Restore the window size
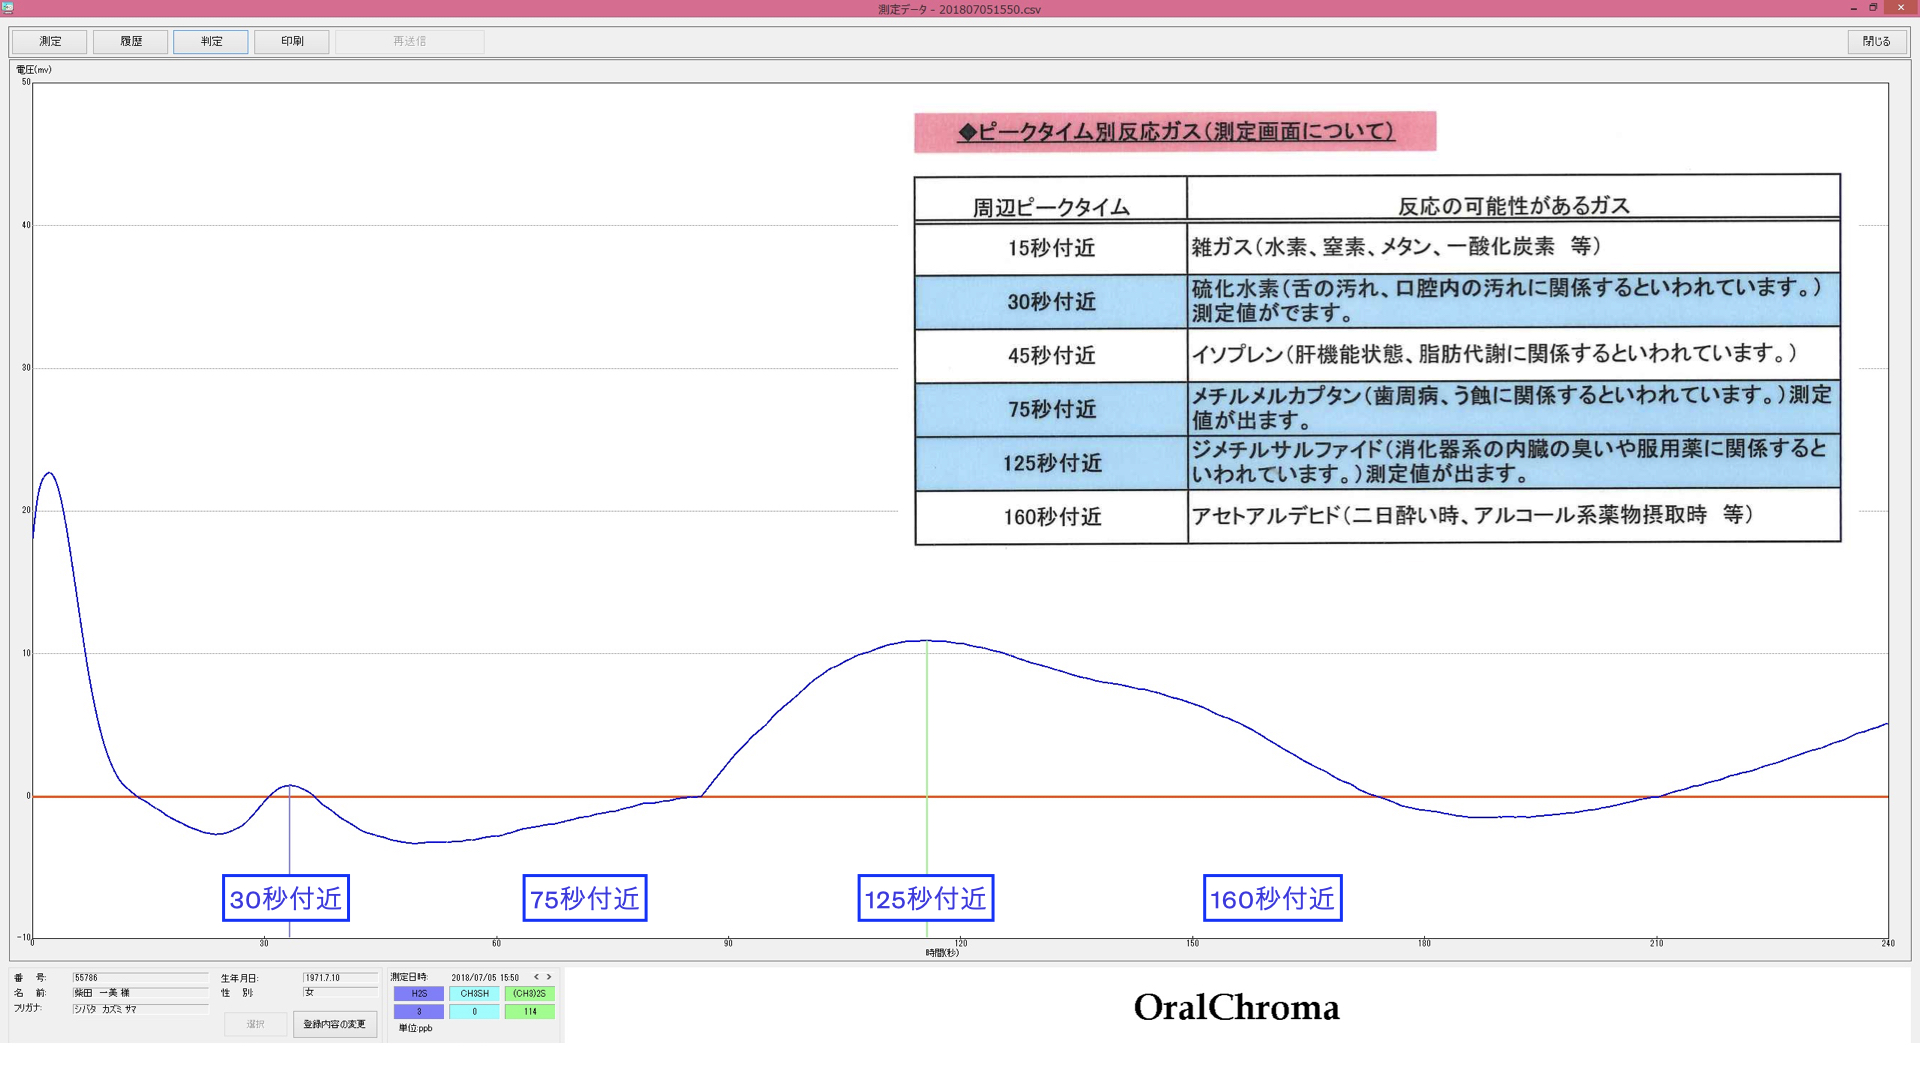This screenshot has height=1080, width=1920. [x=1873, y=8]
